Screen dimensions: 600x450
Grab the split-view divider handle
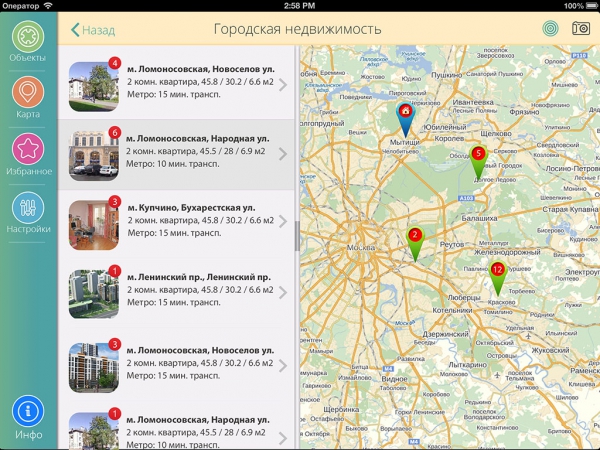(297, 236)
